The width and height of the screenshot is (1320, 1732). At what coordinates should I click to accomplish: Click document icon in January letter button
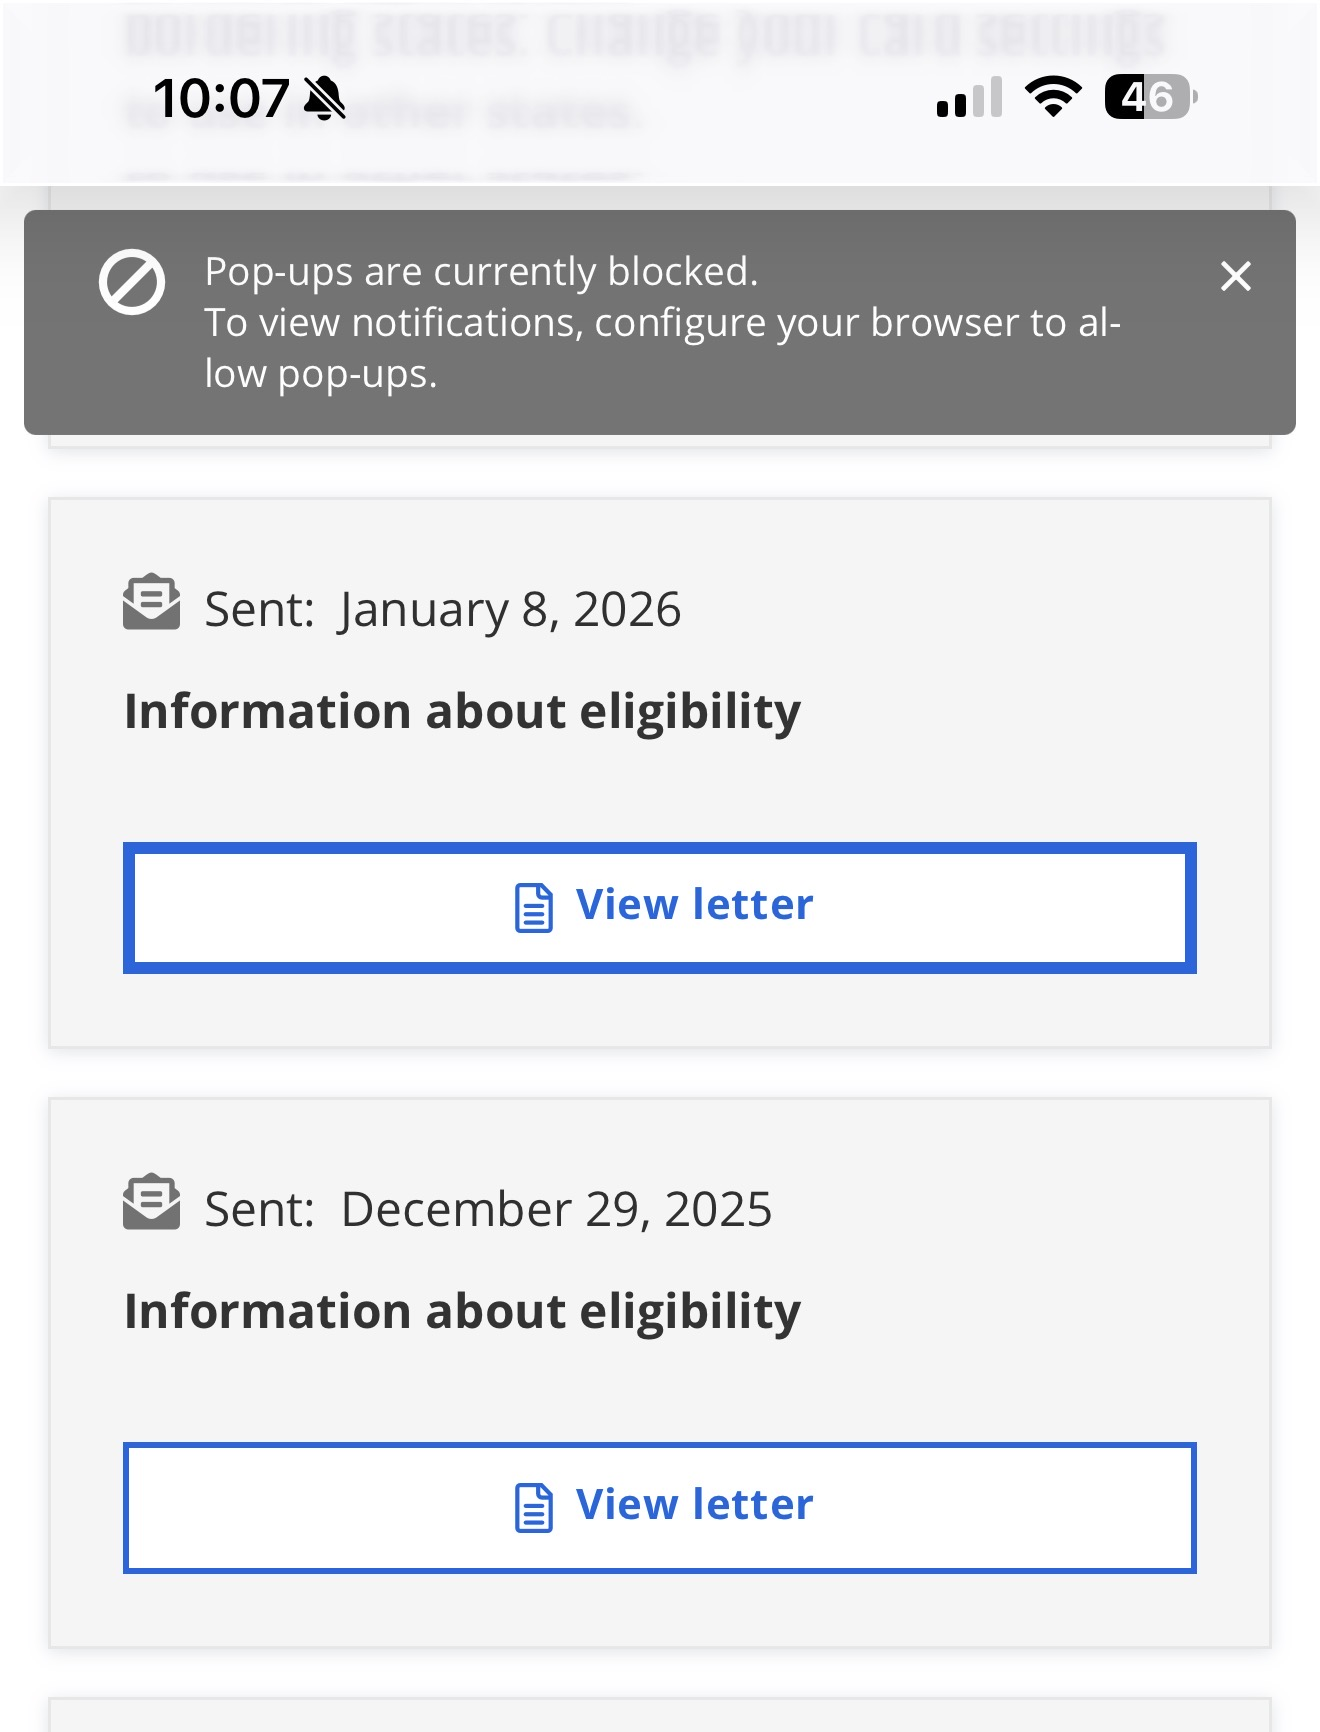click(x=534, y=908)
